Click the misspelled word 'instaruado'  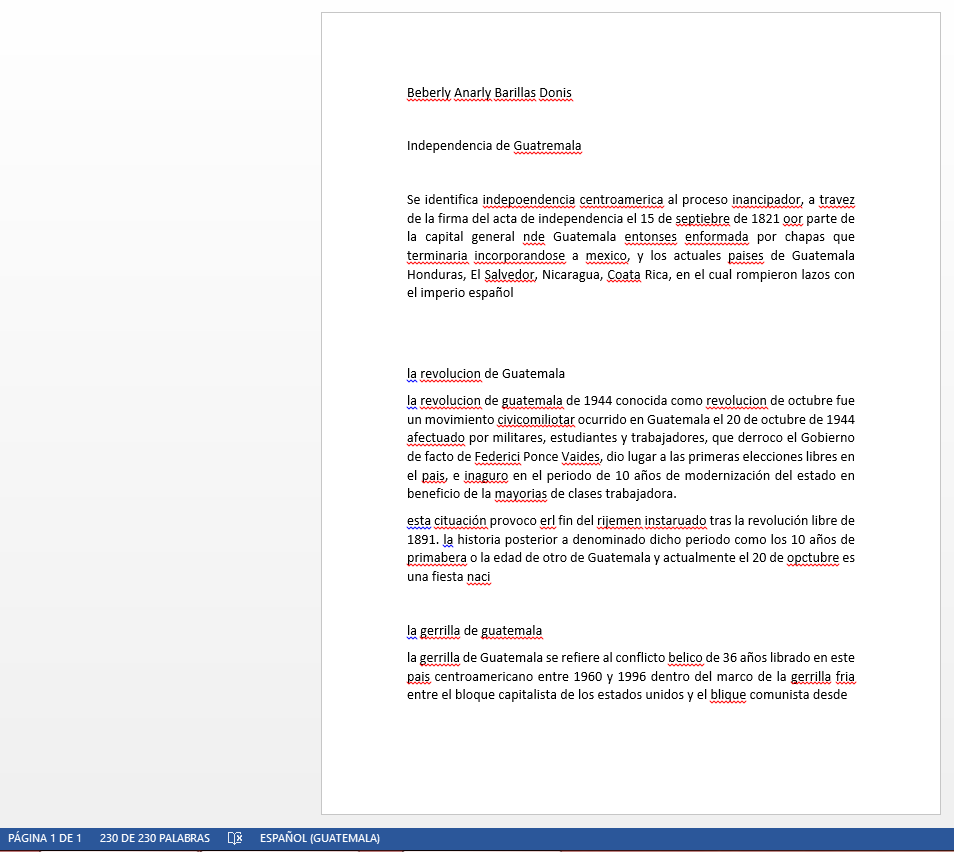(675, 520)
